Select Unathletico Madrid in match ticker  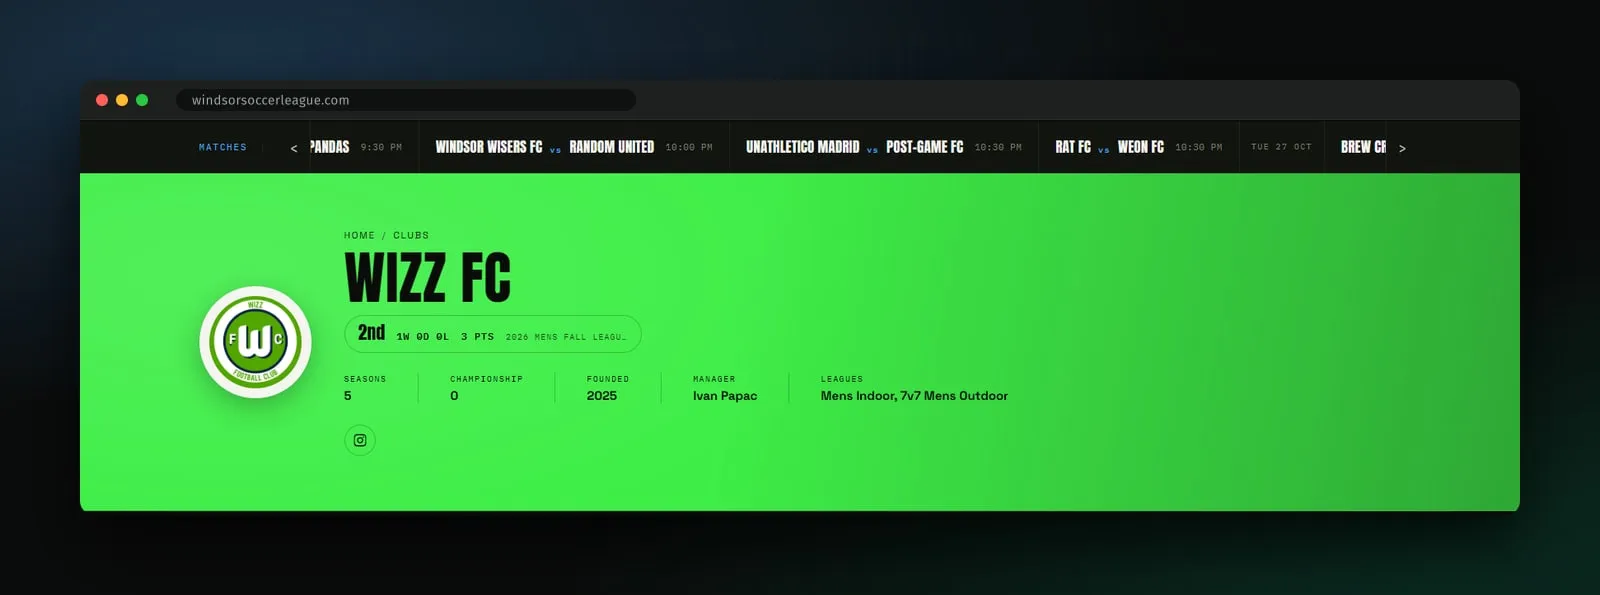coord(803,147)
